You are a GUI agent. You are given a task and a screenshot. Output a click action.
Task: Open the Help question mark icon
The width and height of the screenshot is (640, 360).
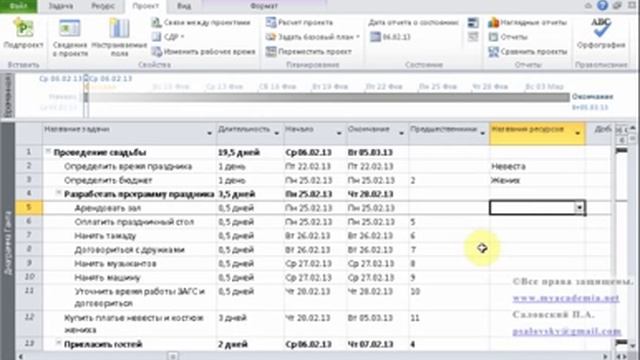tap(602, 6)
